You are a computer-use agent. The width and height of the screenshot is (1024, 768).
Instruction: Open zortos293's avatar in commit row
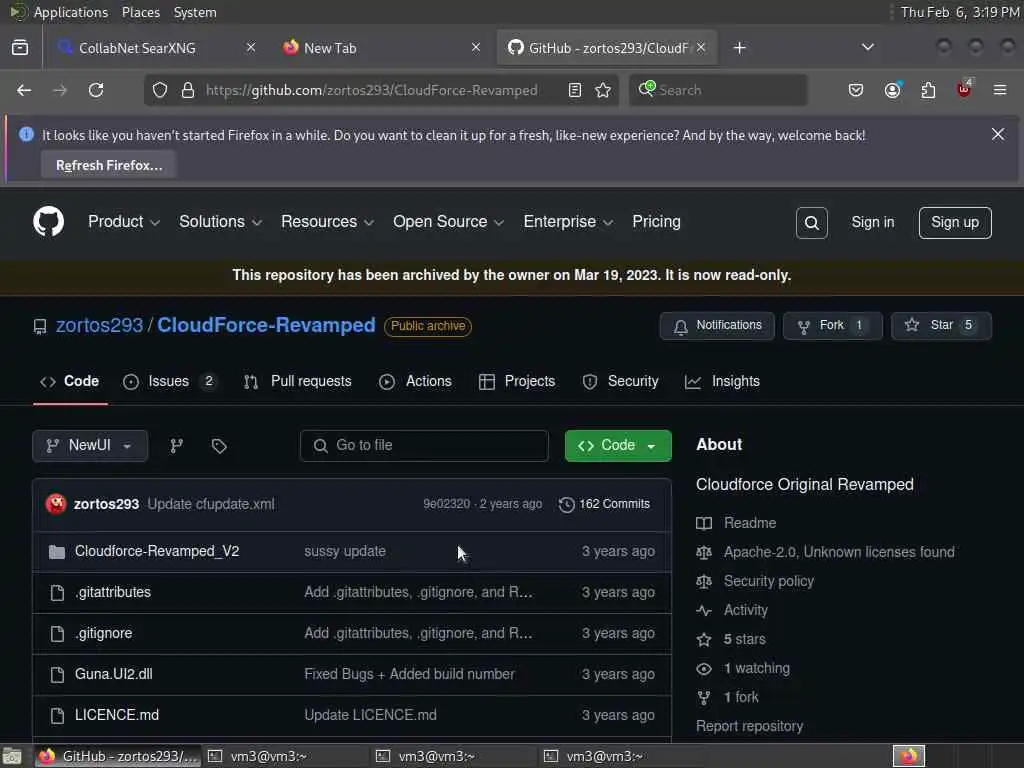click(x=56, y=504)
